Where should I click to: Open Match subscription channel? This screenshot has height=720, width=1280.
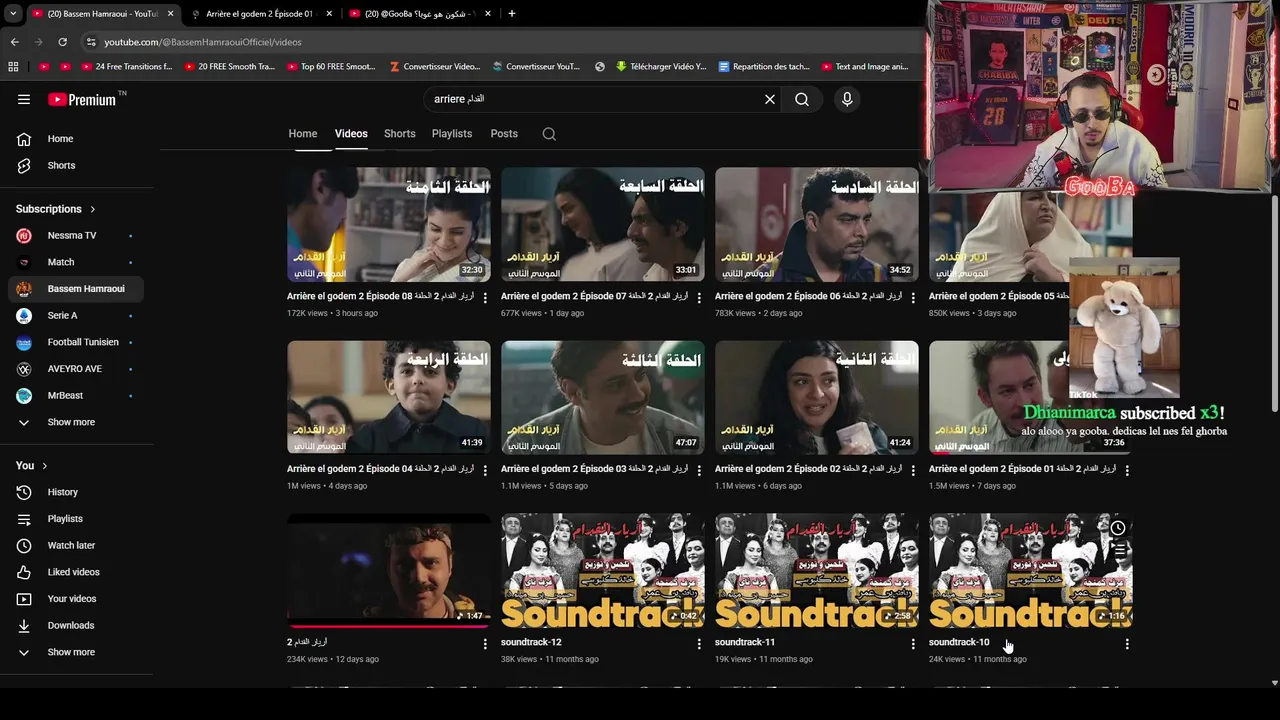point(76,262)
